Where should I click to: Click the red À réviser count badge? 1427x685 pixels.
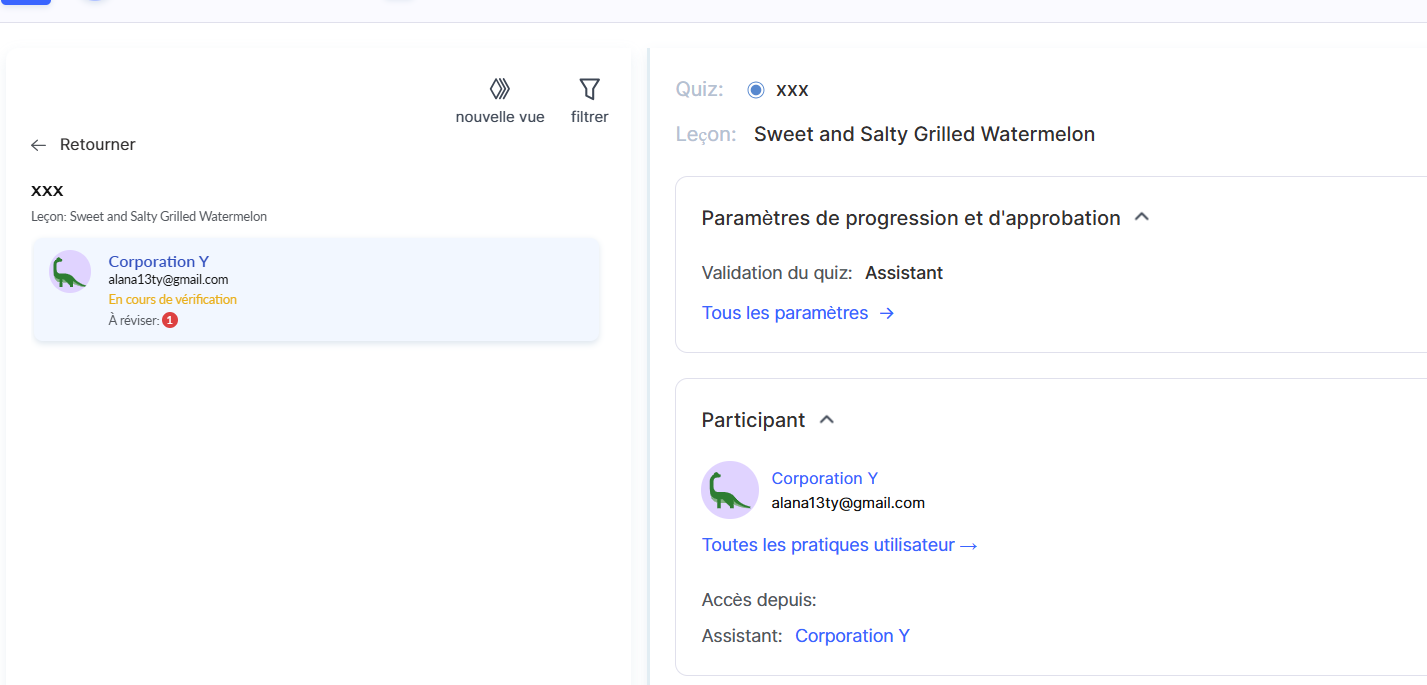pos(170,321)
